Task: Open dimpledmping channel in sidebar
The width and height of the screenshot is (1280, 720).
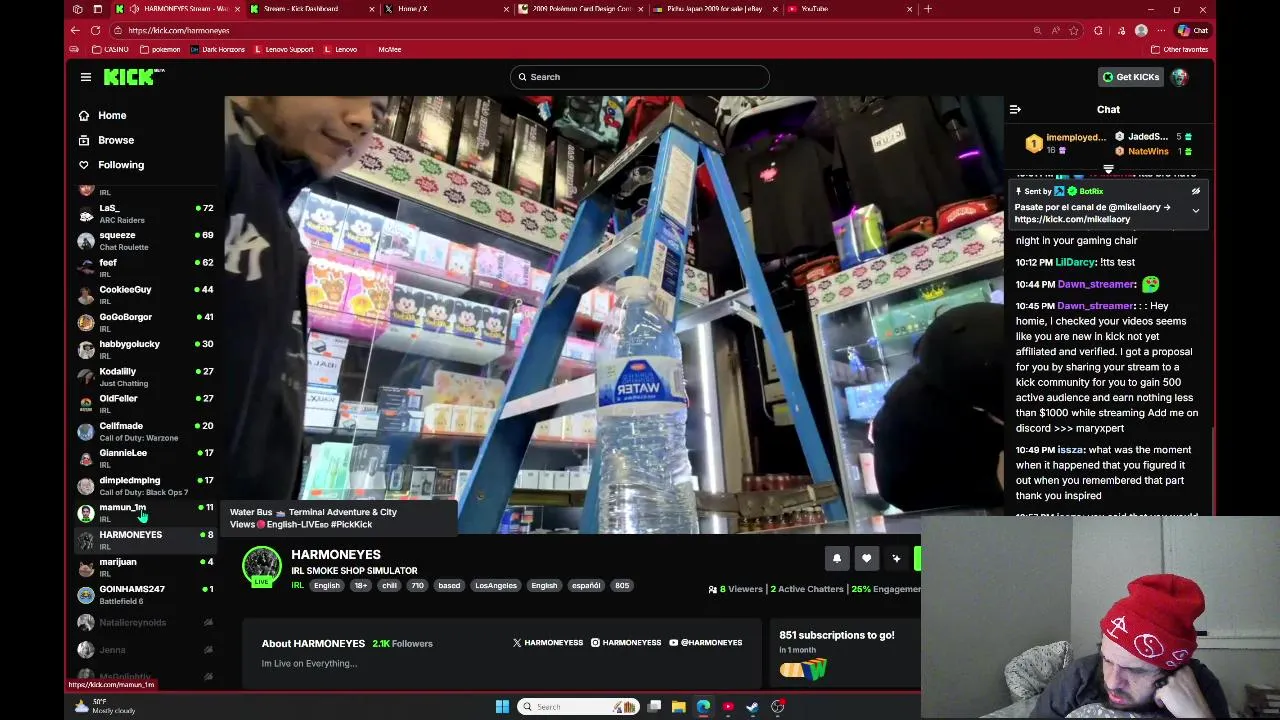Action: tap(146, 486)
